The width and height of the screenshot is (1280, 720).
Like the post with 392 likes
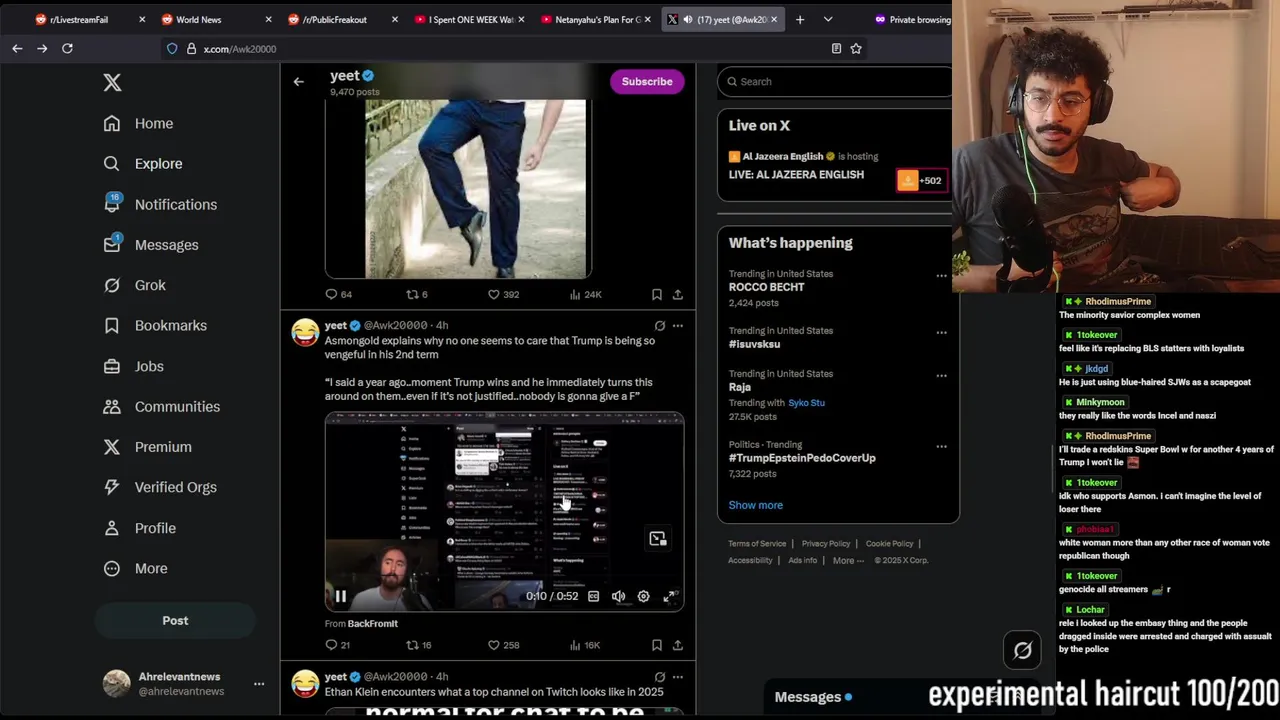[493, 294]
